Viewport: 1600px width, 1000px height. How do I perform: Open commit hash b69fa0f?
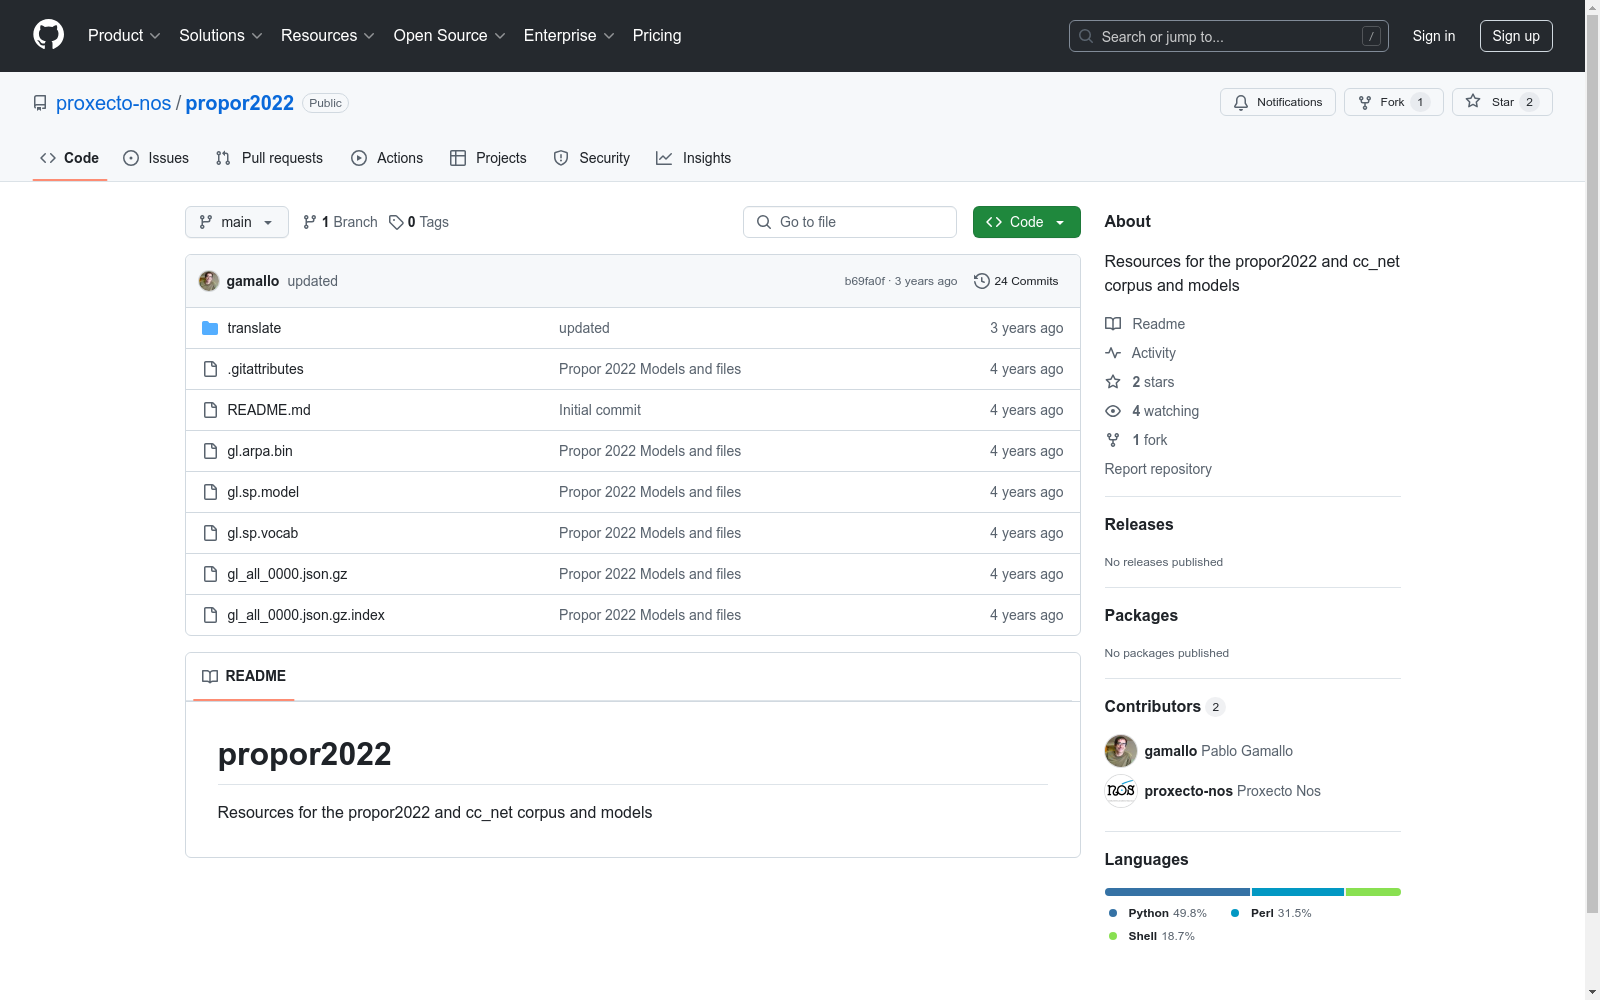pos(865,281)
